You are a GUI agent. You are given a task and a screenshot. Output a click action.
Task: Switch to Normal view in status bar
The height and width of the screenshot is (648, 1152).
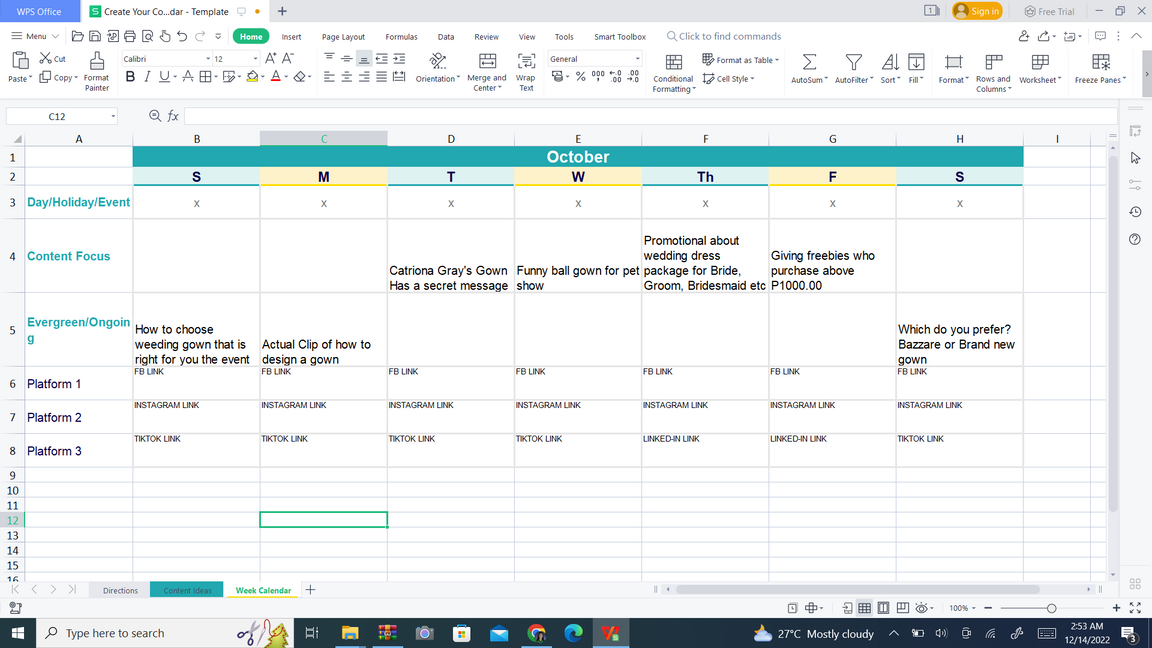(x=865, y=608)
